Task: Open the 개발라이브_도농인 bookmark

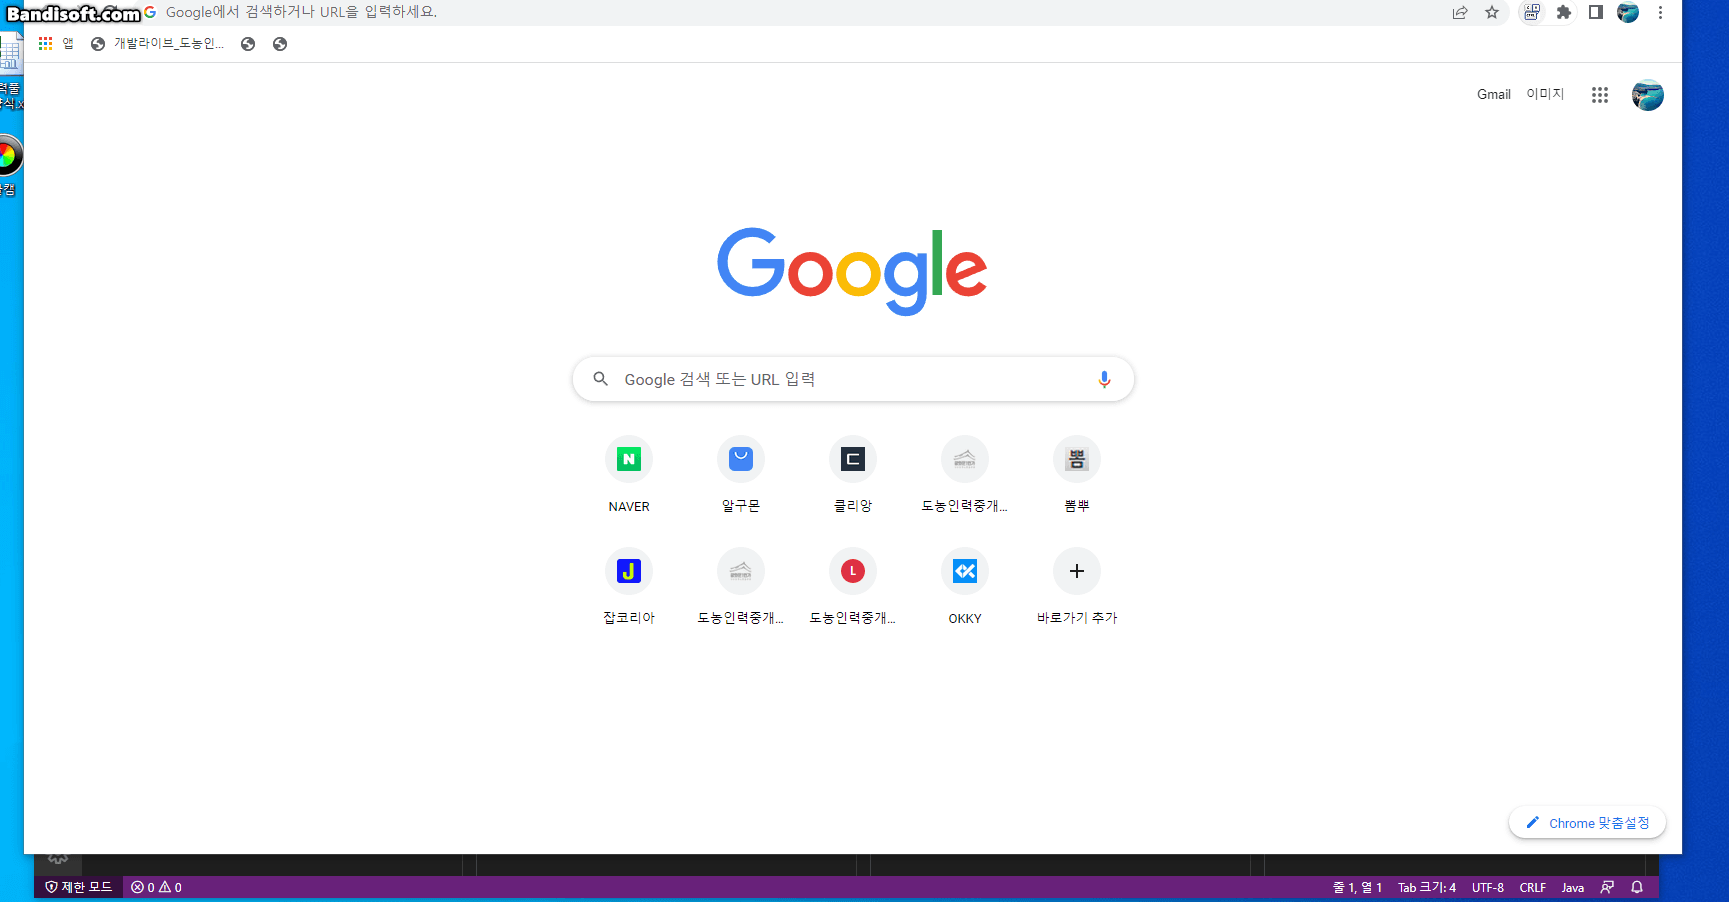Action: 157,44
